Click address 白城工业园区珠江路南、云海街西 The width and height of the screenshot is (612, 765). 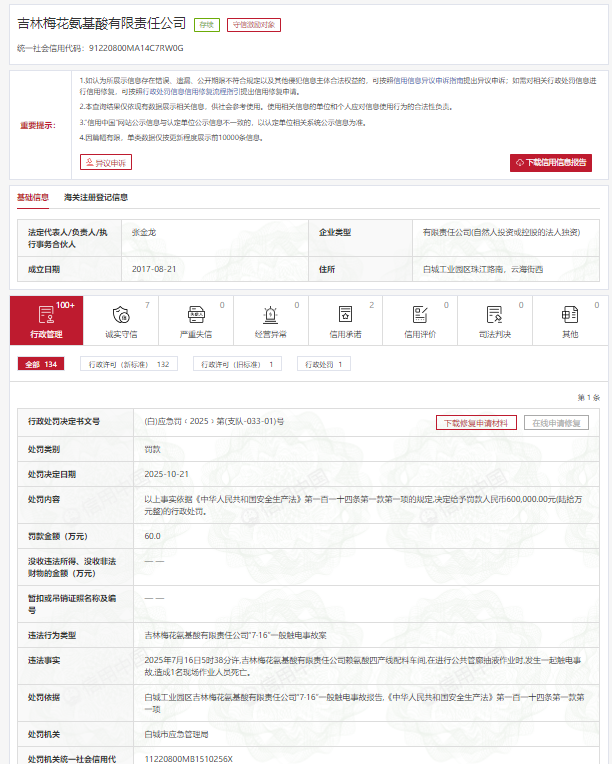click(483, 269)
